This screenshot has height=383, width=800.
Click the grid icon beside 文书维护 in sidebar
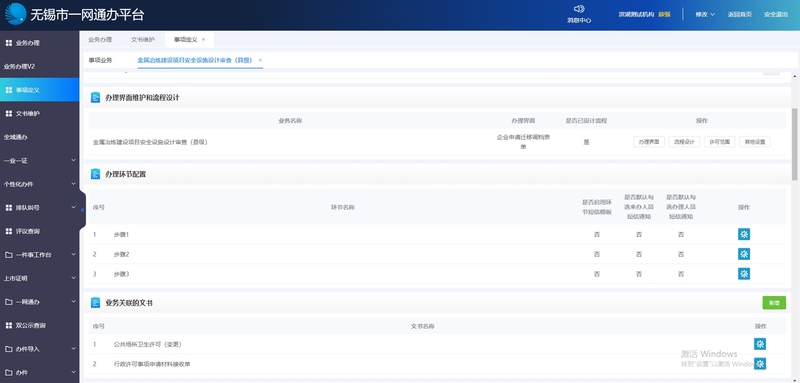[9, 113]
